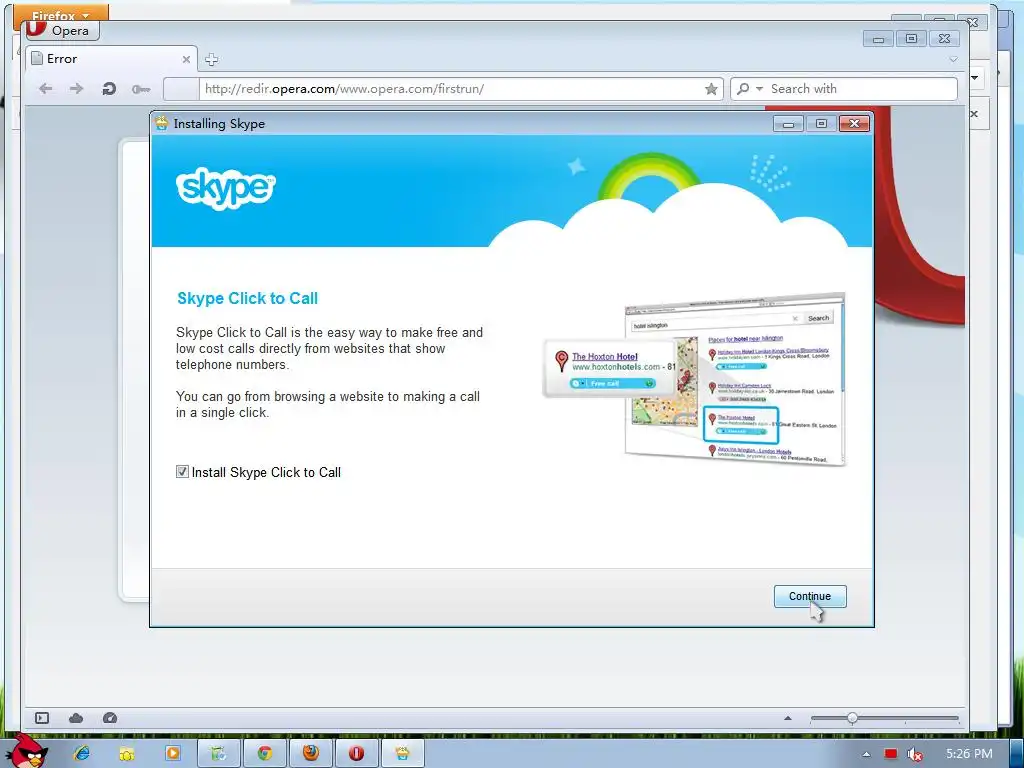Image resolution: width=1024 pixels, height=768 pixels.
Task: Bookmark page with the star icon
Action: (x=711, y=89)
